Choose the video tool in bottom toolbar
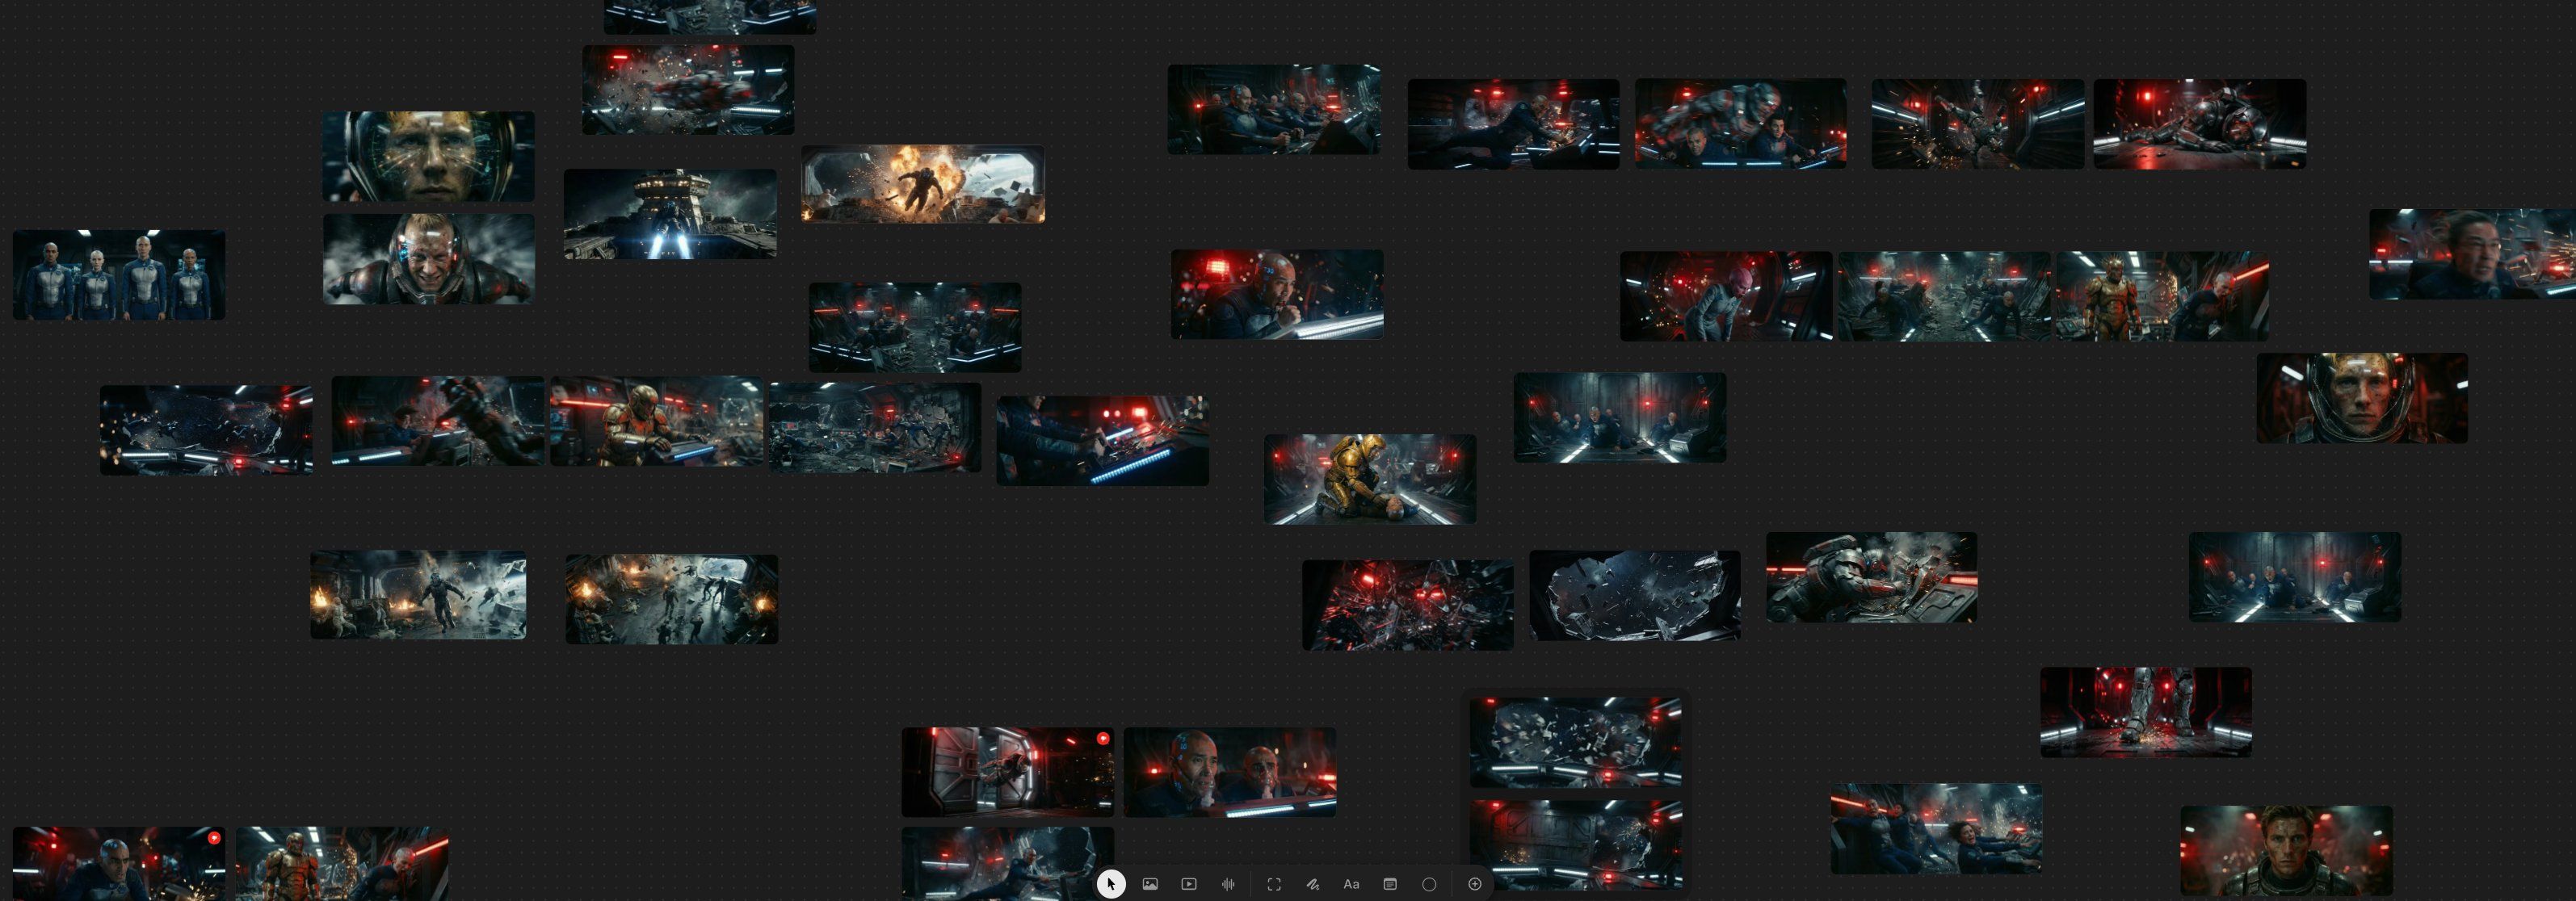The width and height of the screenshot is (2576, 901). pyautogui.click(x=1188, y=884)
